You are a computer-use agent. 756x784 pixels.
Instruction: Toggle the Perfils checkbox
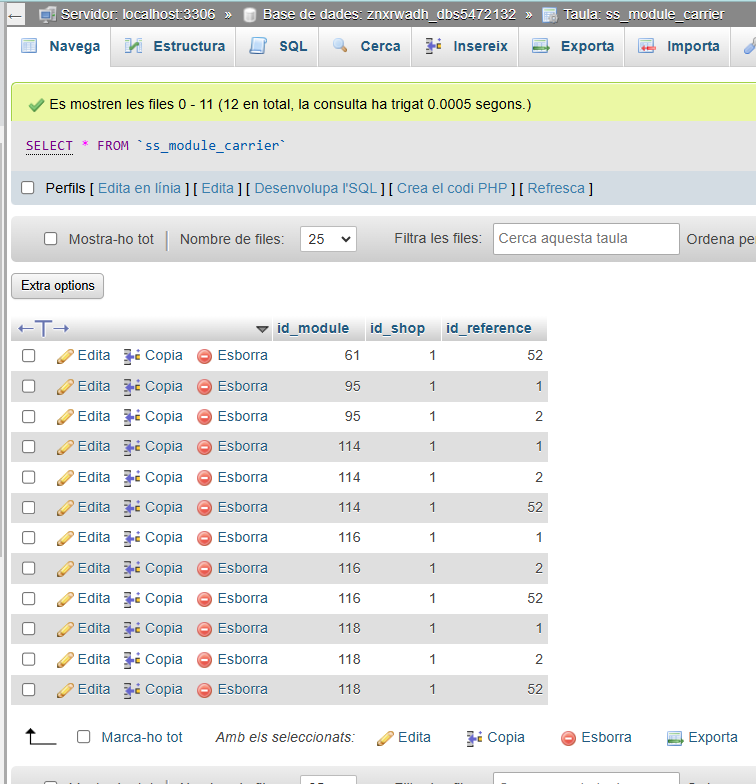[x=28, y=188]
